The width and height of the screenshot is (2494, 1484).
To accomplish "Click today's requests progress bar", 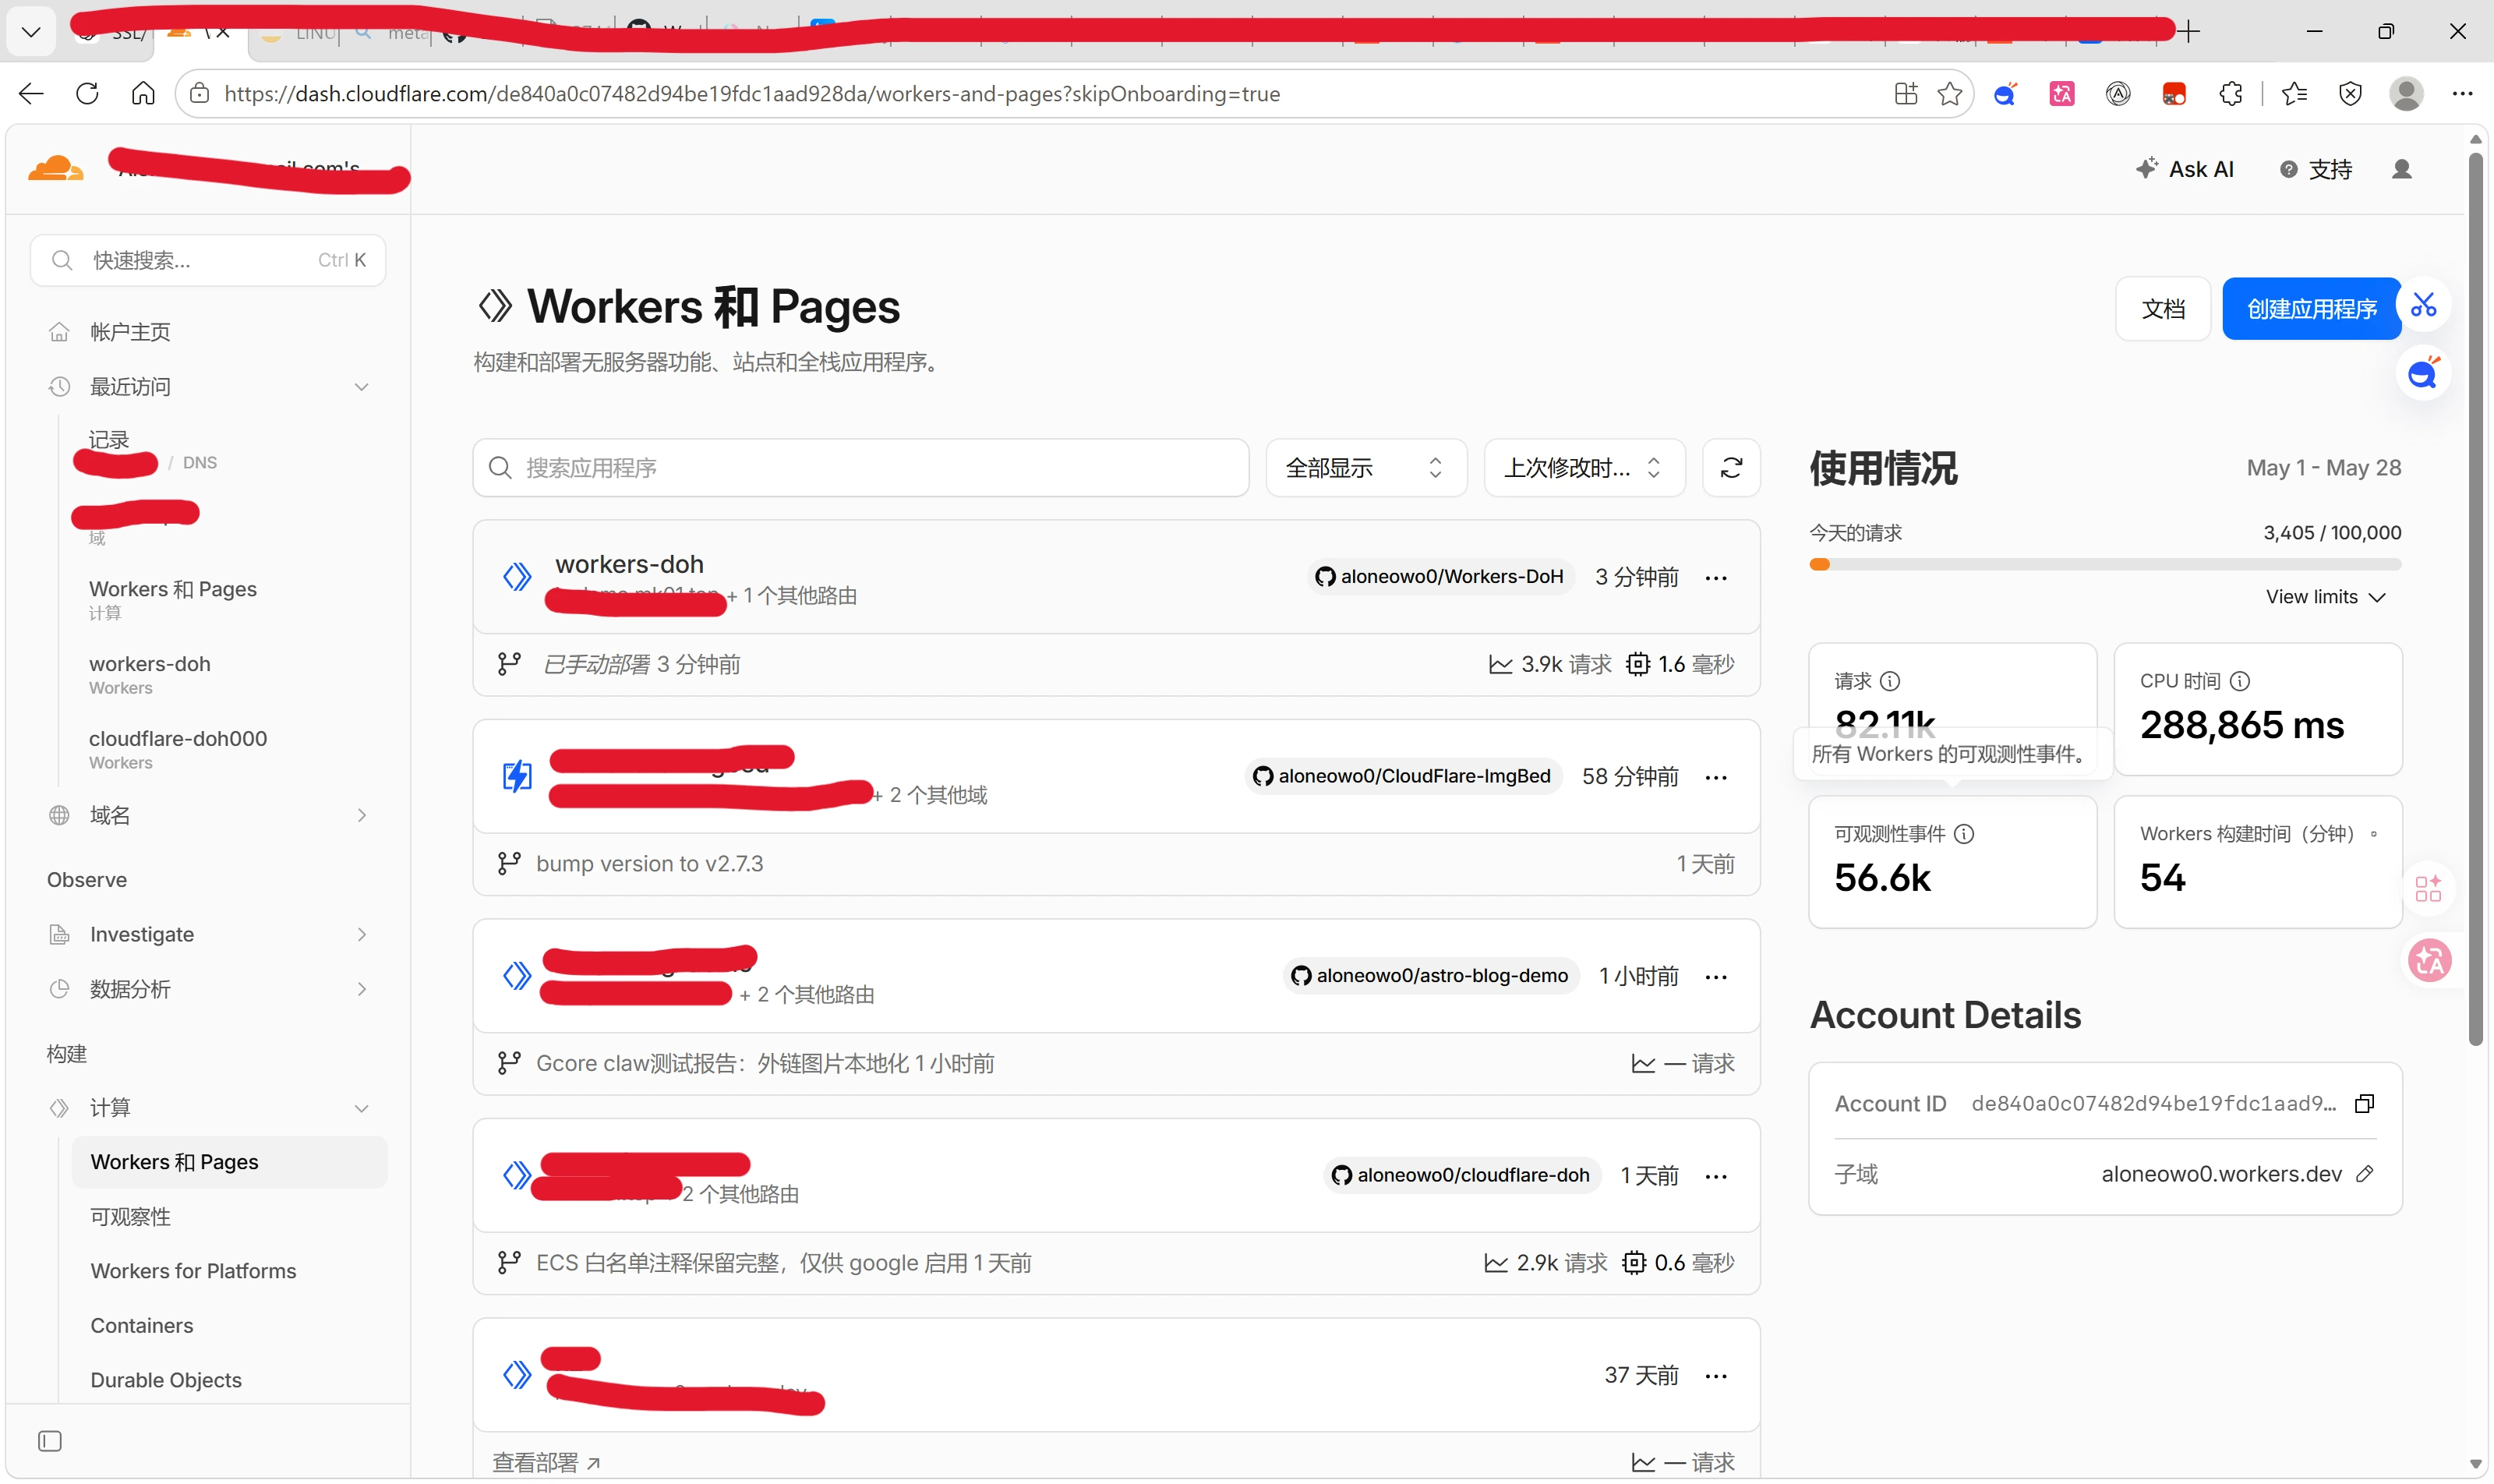I will (x=2105, y=565).
